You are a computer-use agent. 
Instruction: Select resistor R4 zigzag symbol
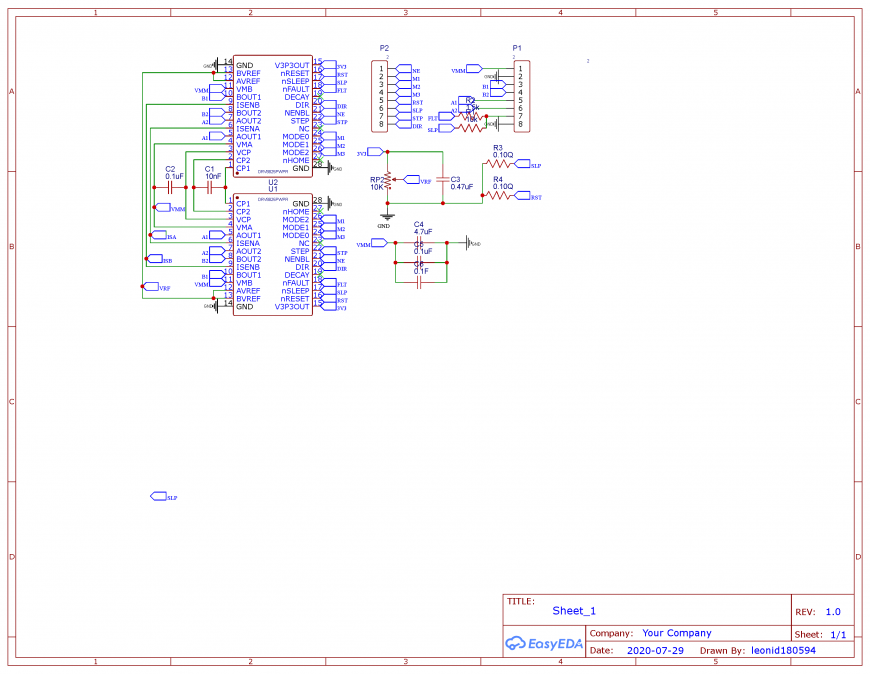point(498,195)
